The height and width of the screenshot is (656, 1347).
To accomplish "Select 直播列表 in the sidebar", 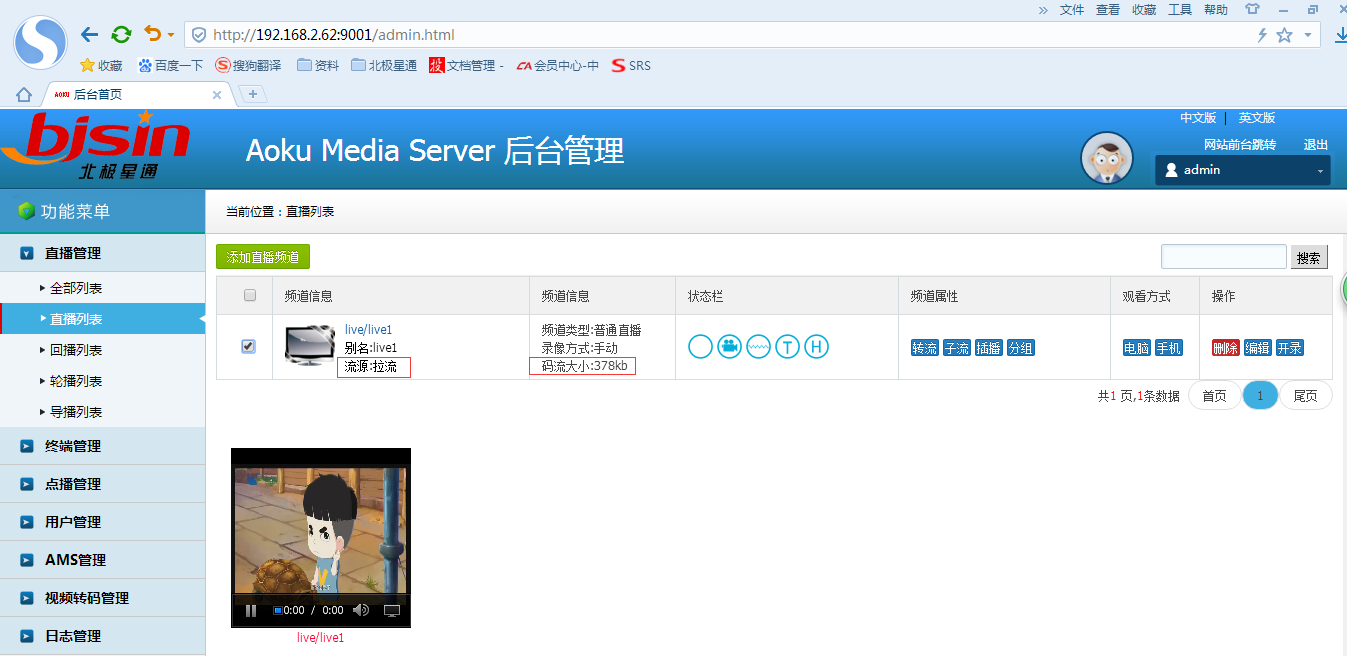I will pos(102,319).
